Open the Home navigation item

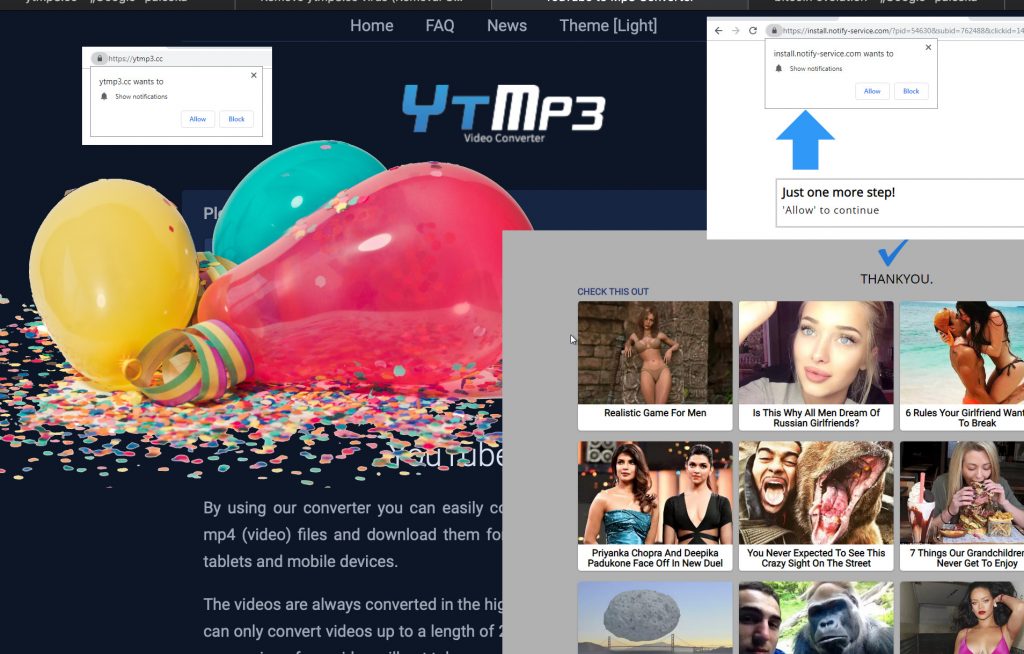coord(371,26)
